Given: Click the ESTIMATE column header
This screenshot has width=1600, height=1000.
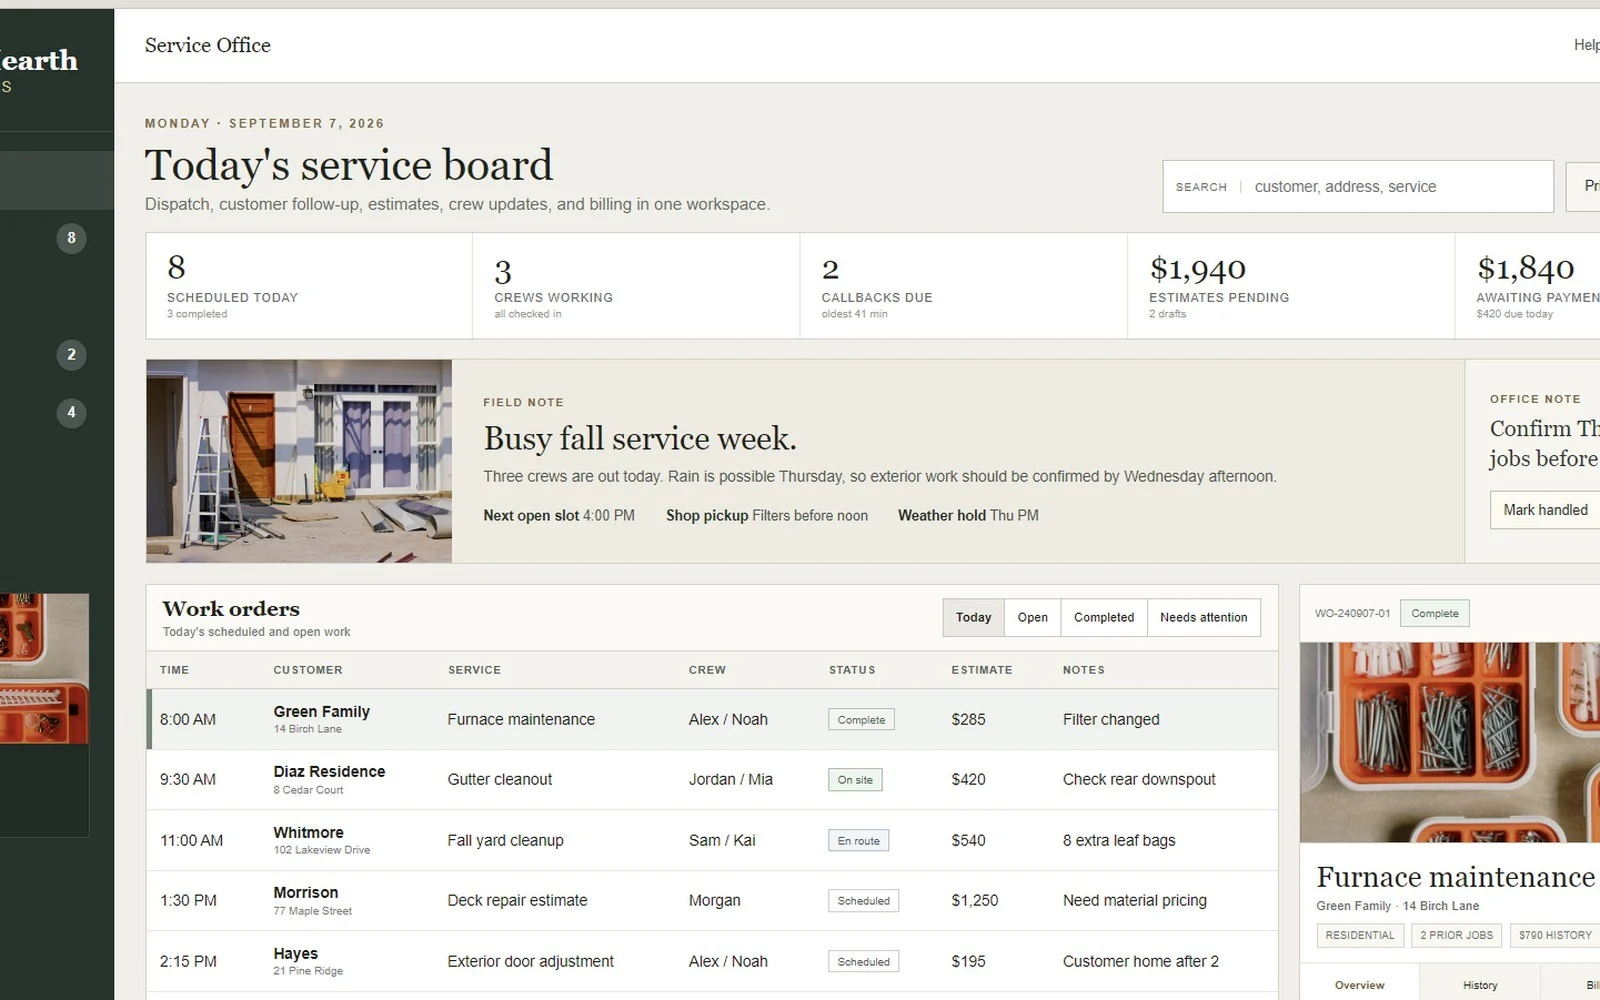Looking at the screenshot, I should pos(982,670).
